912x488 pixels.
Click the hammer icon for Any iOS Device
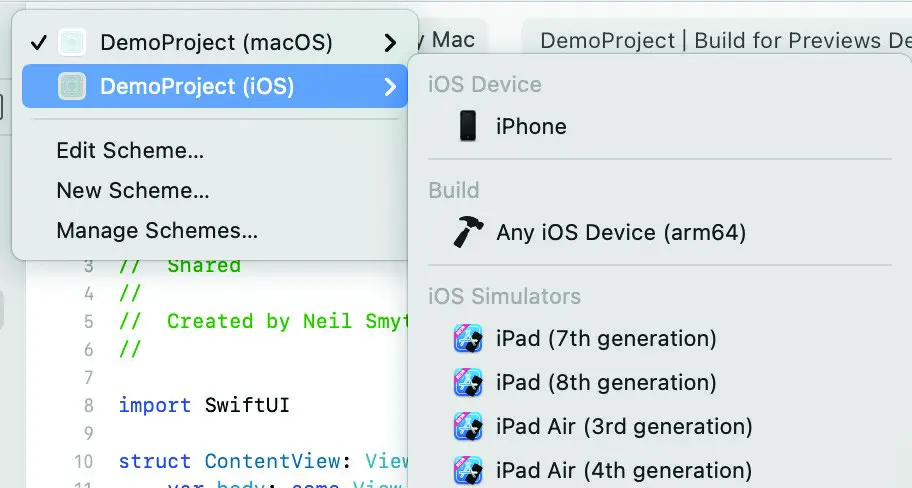coord(468,232)
